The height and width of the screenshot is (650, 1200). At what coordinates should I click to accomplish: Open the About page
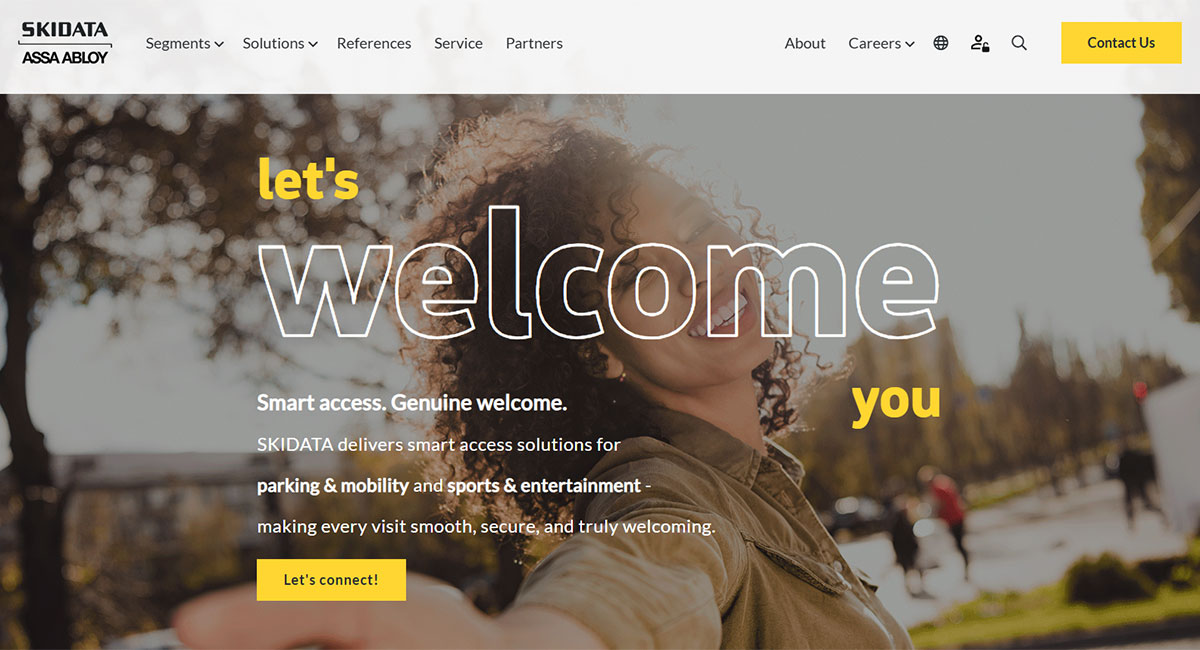tap(805, 43)
